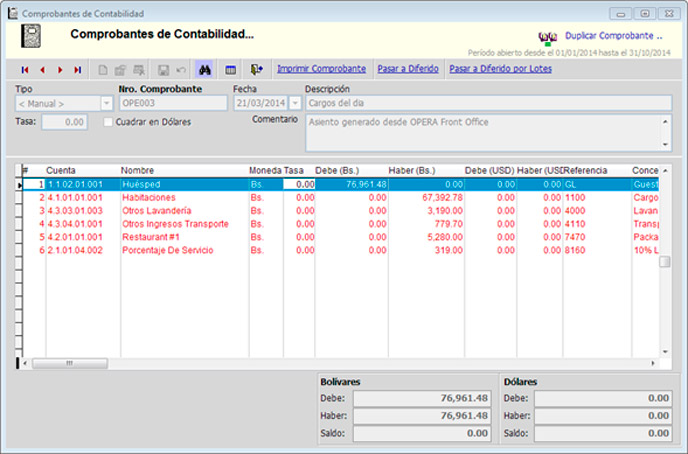
Task: Select the Habitaciones account row
Action: pos(148,198)
